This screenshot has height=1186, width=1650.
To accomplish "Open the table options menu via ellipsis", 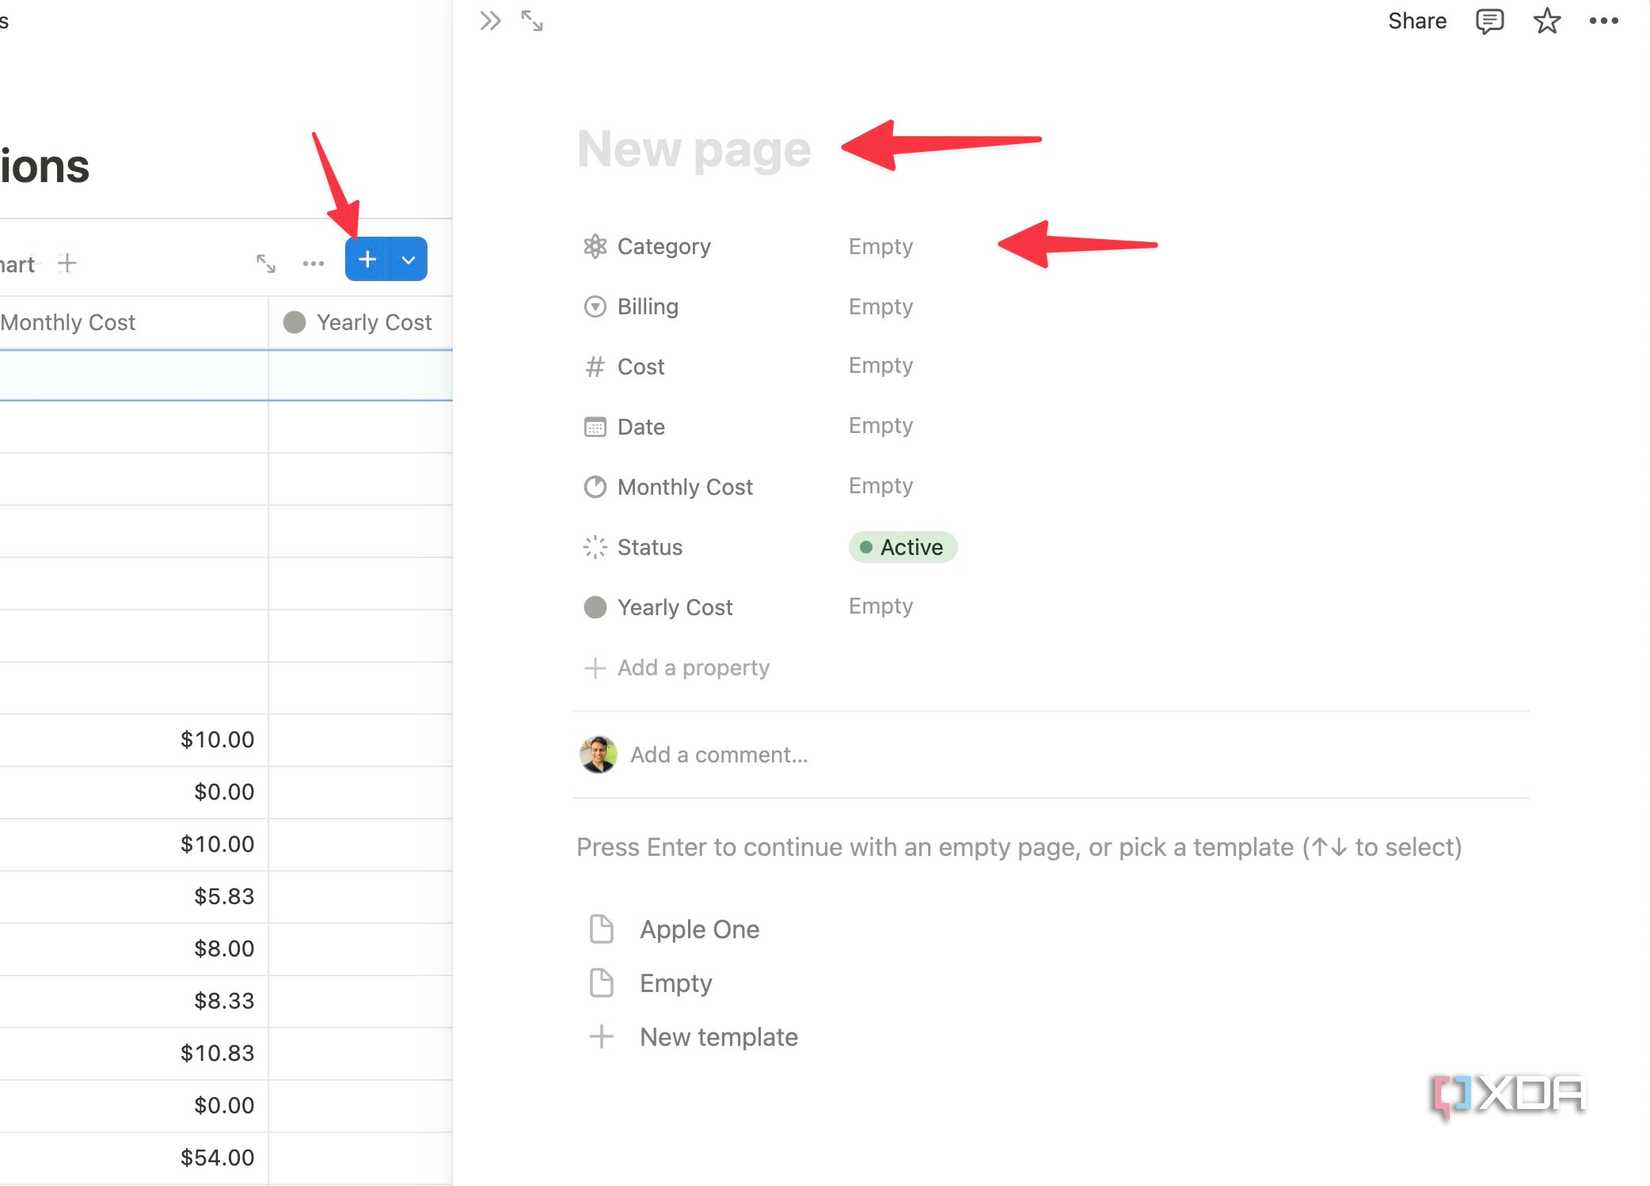I will tap(313, 262).
